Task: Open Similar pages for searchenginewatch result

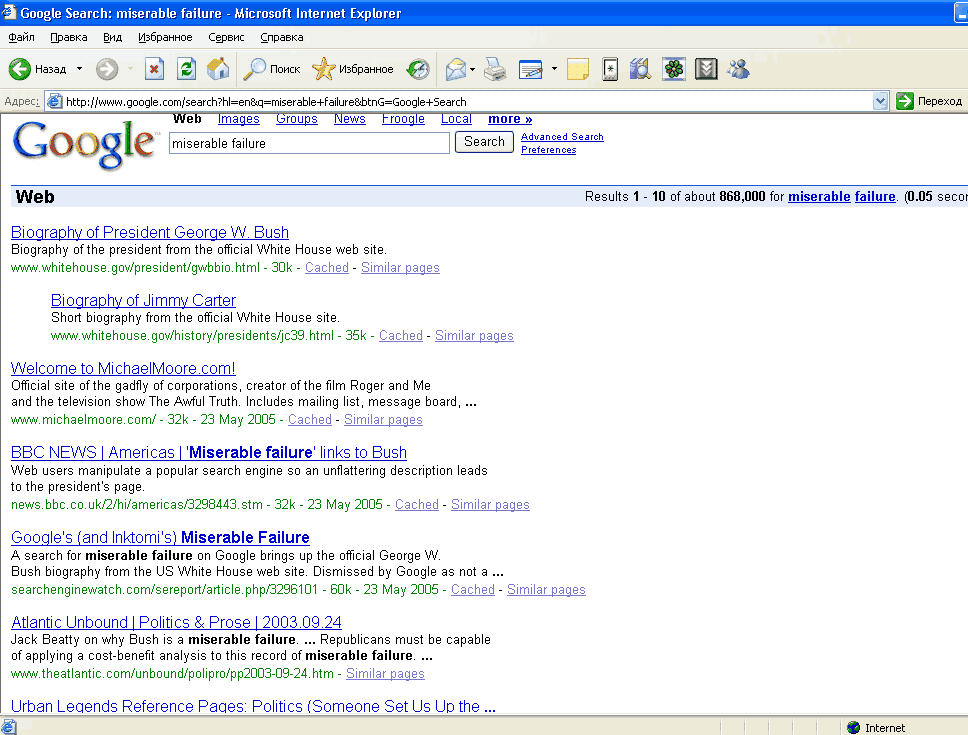Action: pos(546,590)
